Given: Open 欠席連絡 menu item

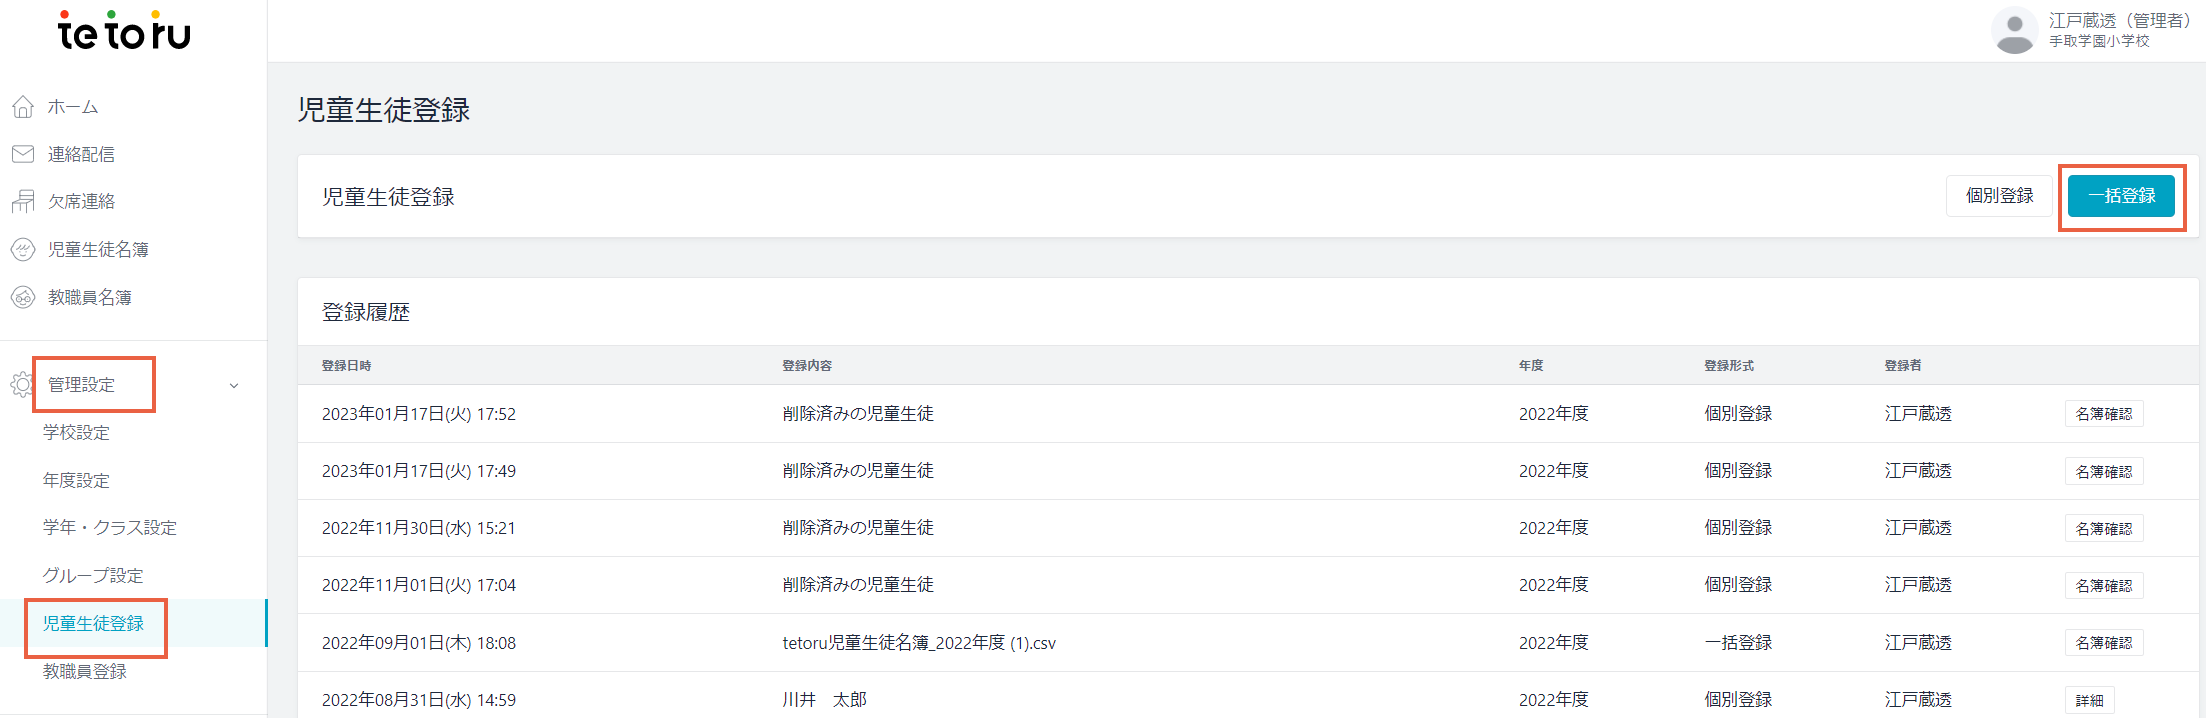Looking at the screenshot, I should (81, 201).
